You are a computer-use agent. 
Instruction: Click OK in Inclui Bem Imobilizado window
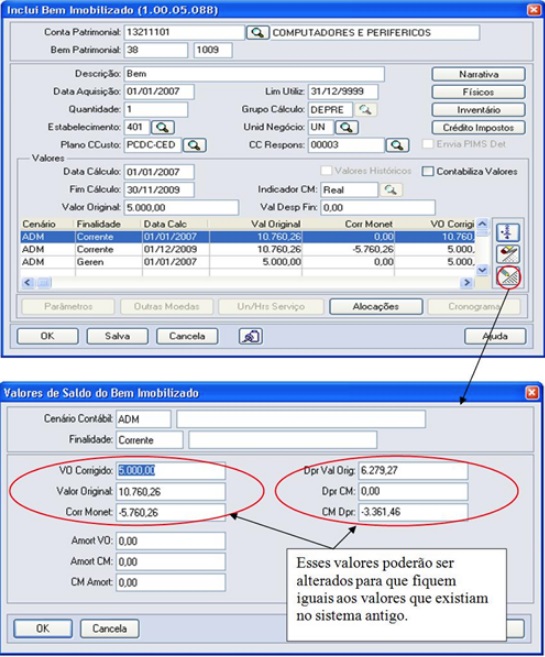point(47,336)
